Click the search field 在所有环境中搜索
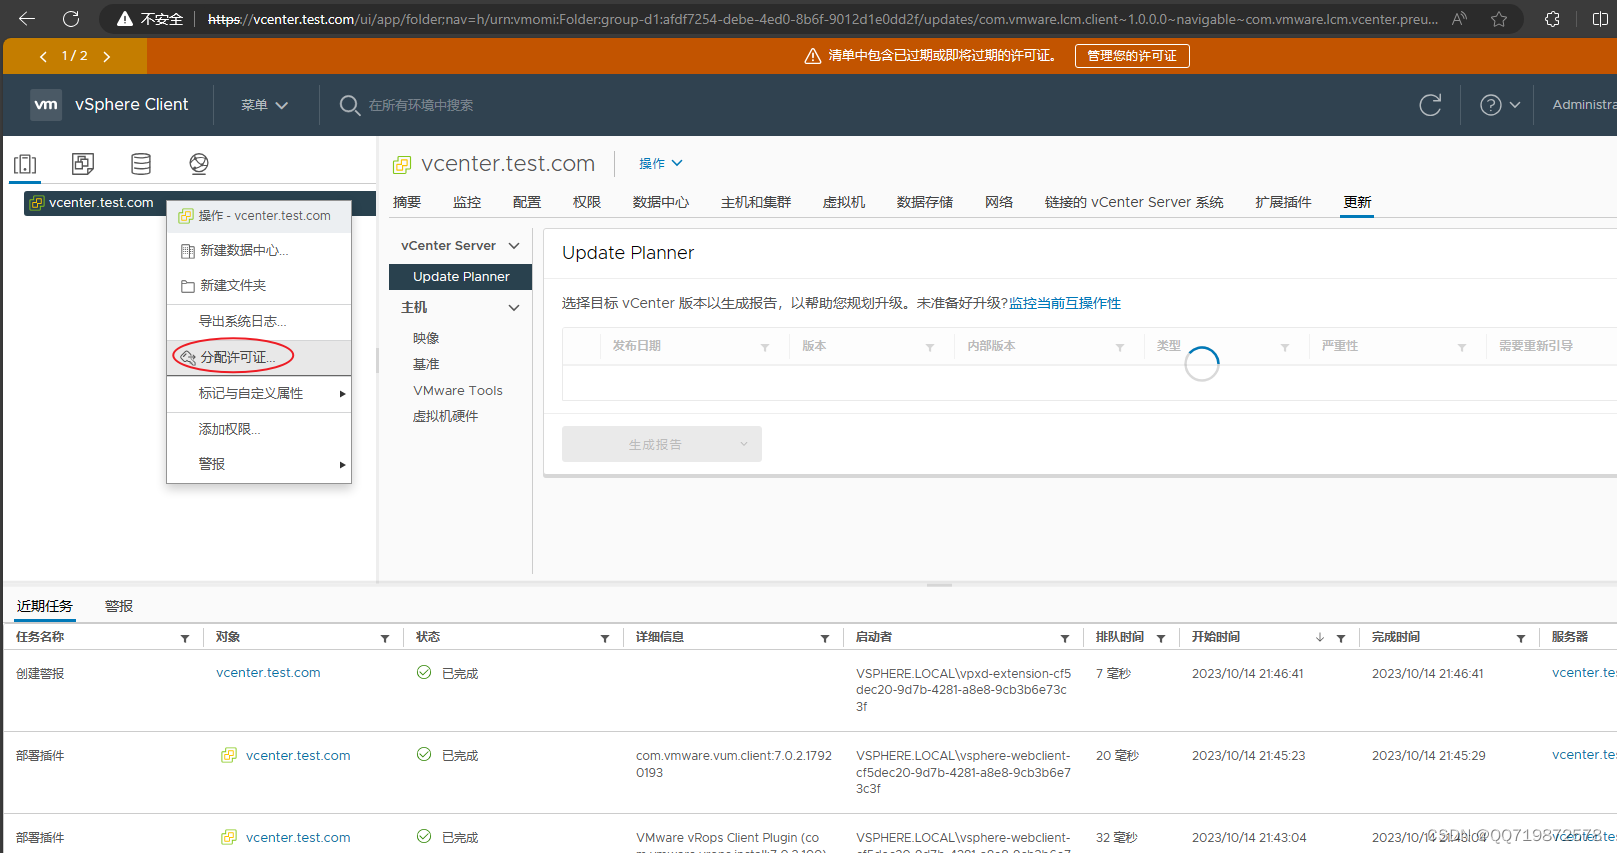This screenshot has width=1617, height=853. point(421,105)
